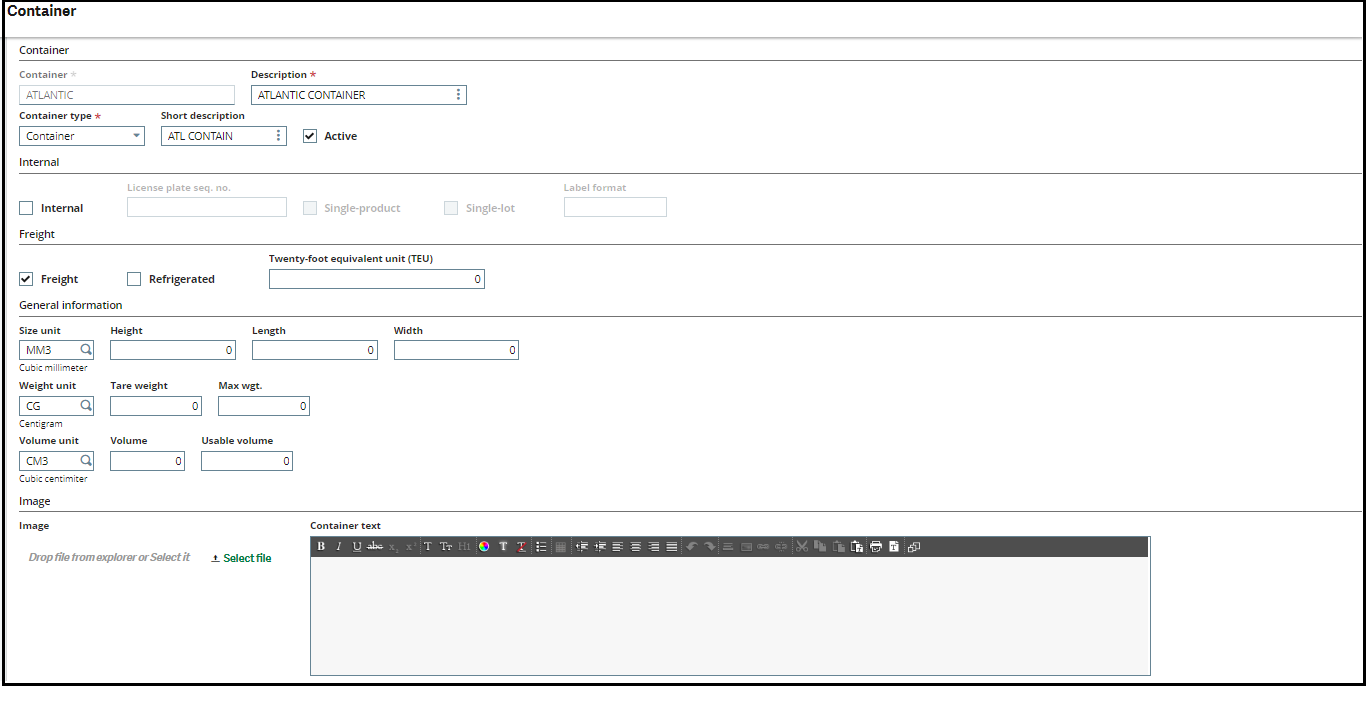1367x706 pixels.
Task: Open the Description field options menu
Action: pos(458,94)
